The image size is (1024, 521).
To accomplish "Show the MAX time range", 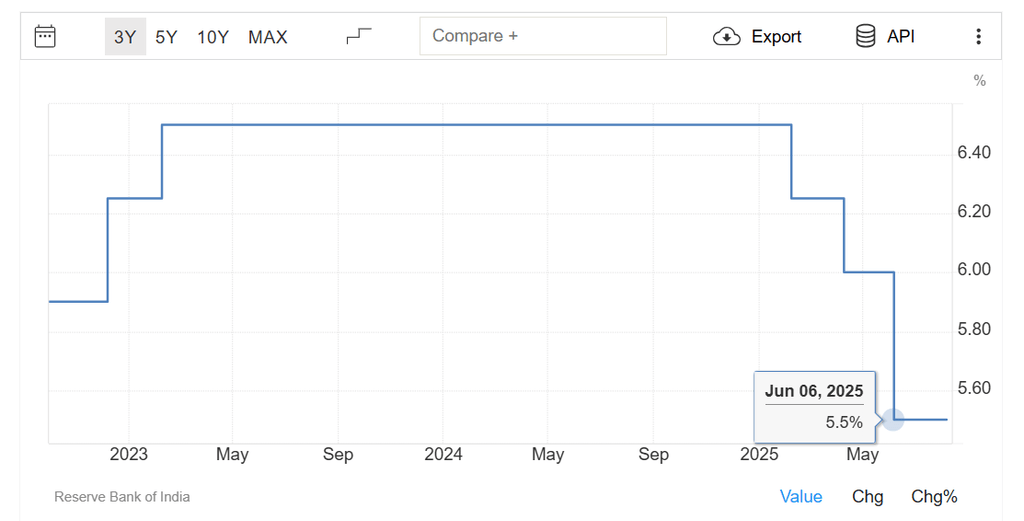I will (268, 37).
